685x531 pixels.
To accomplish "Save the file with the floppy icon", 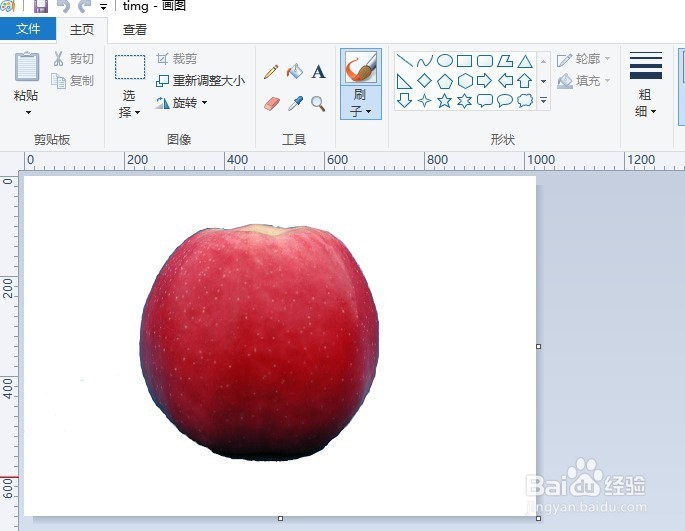I will tap(41, 6).
